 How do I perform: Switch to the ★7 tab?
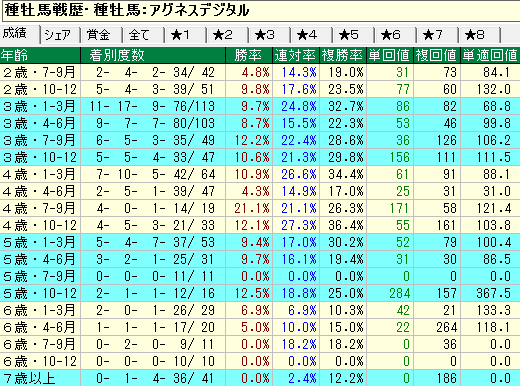coord(438,35)
